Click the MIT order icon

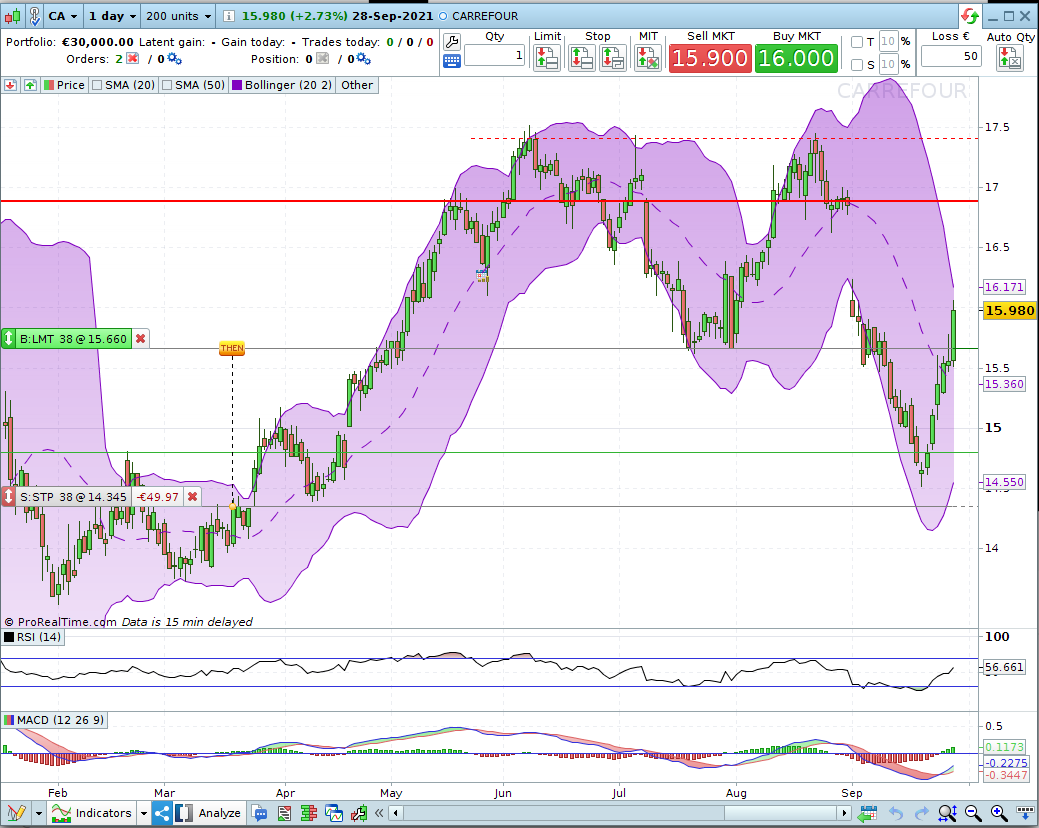648,58
